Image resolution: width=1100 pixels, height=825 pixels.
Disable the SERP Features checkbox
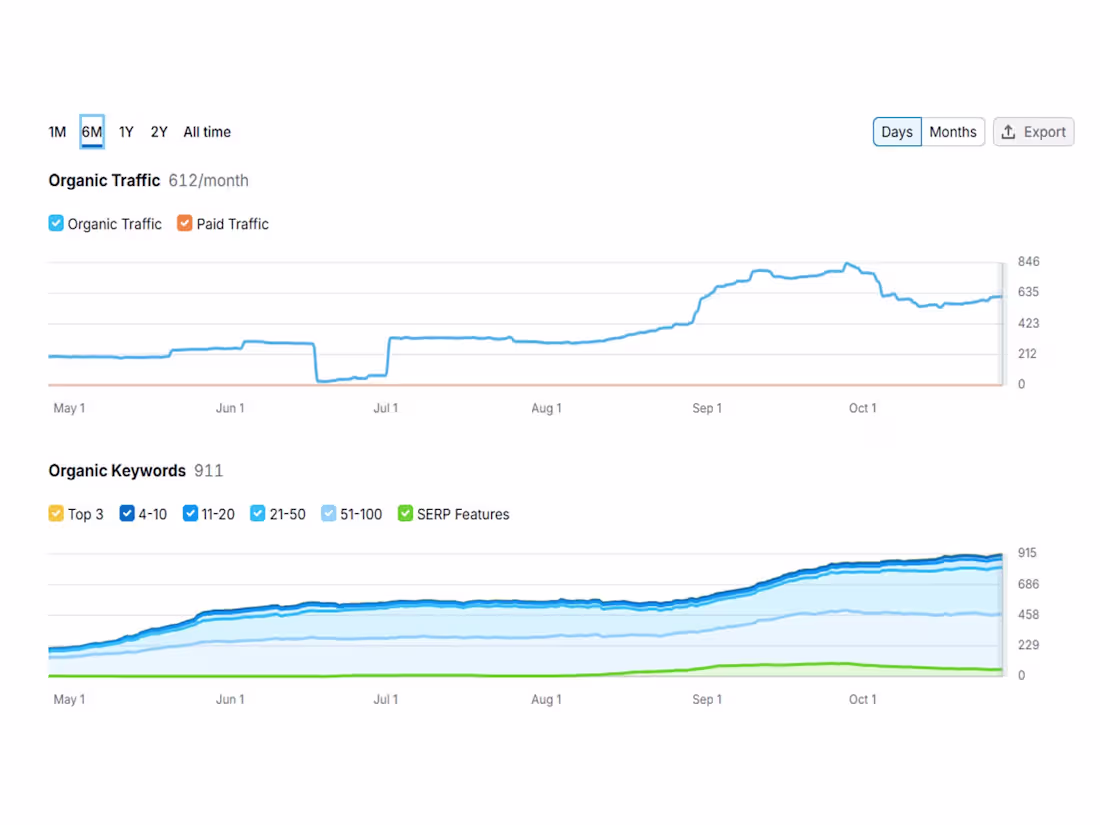[x=405, y=514]
